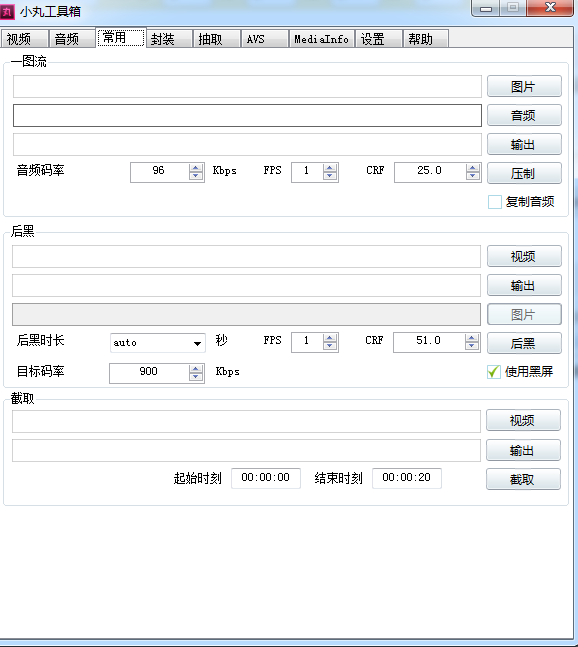Click the 后黑 button
Screen dimensions: 578x647
(524, 343)
